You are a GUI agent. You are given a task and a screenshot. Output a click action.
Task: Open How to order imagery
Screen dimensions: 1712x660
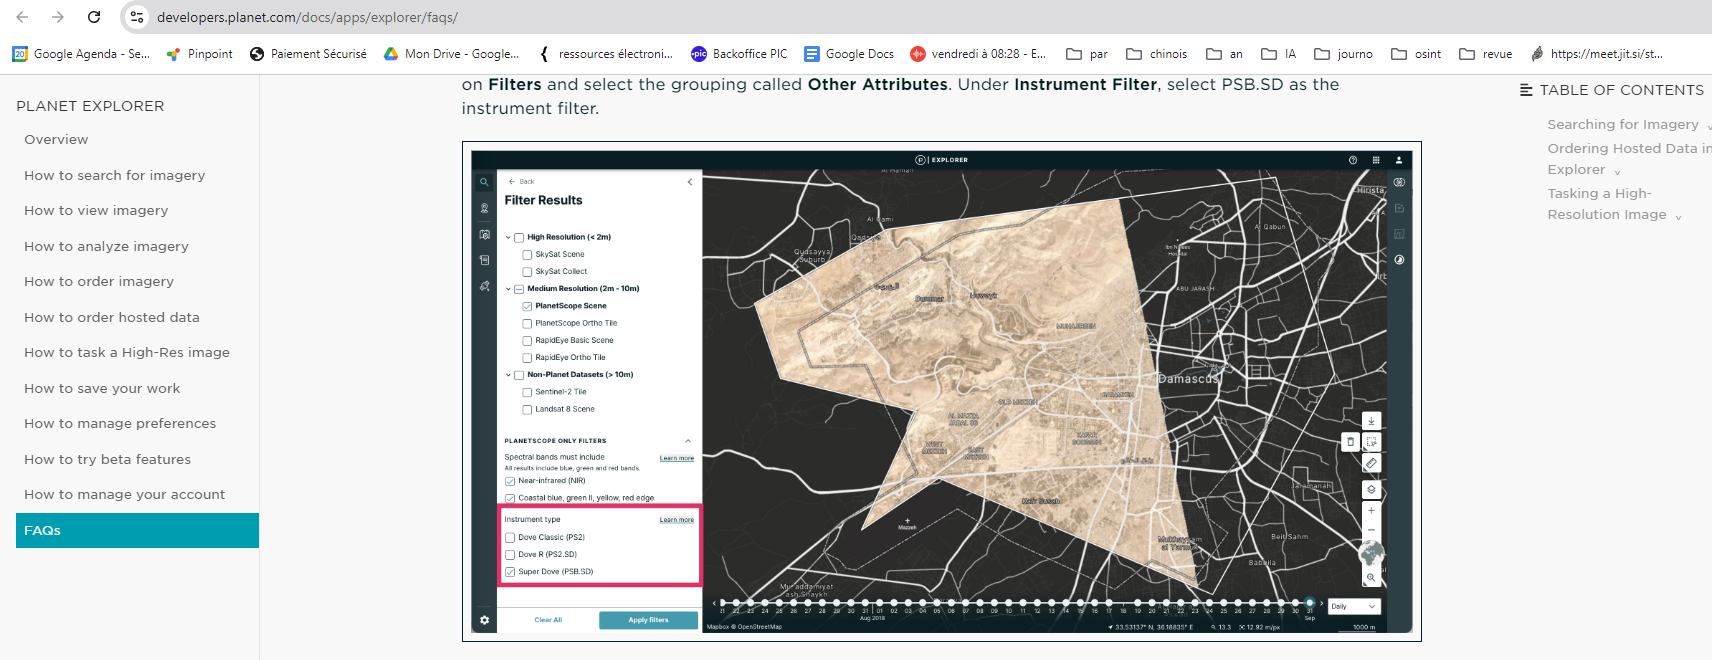pos(99,281)
